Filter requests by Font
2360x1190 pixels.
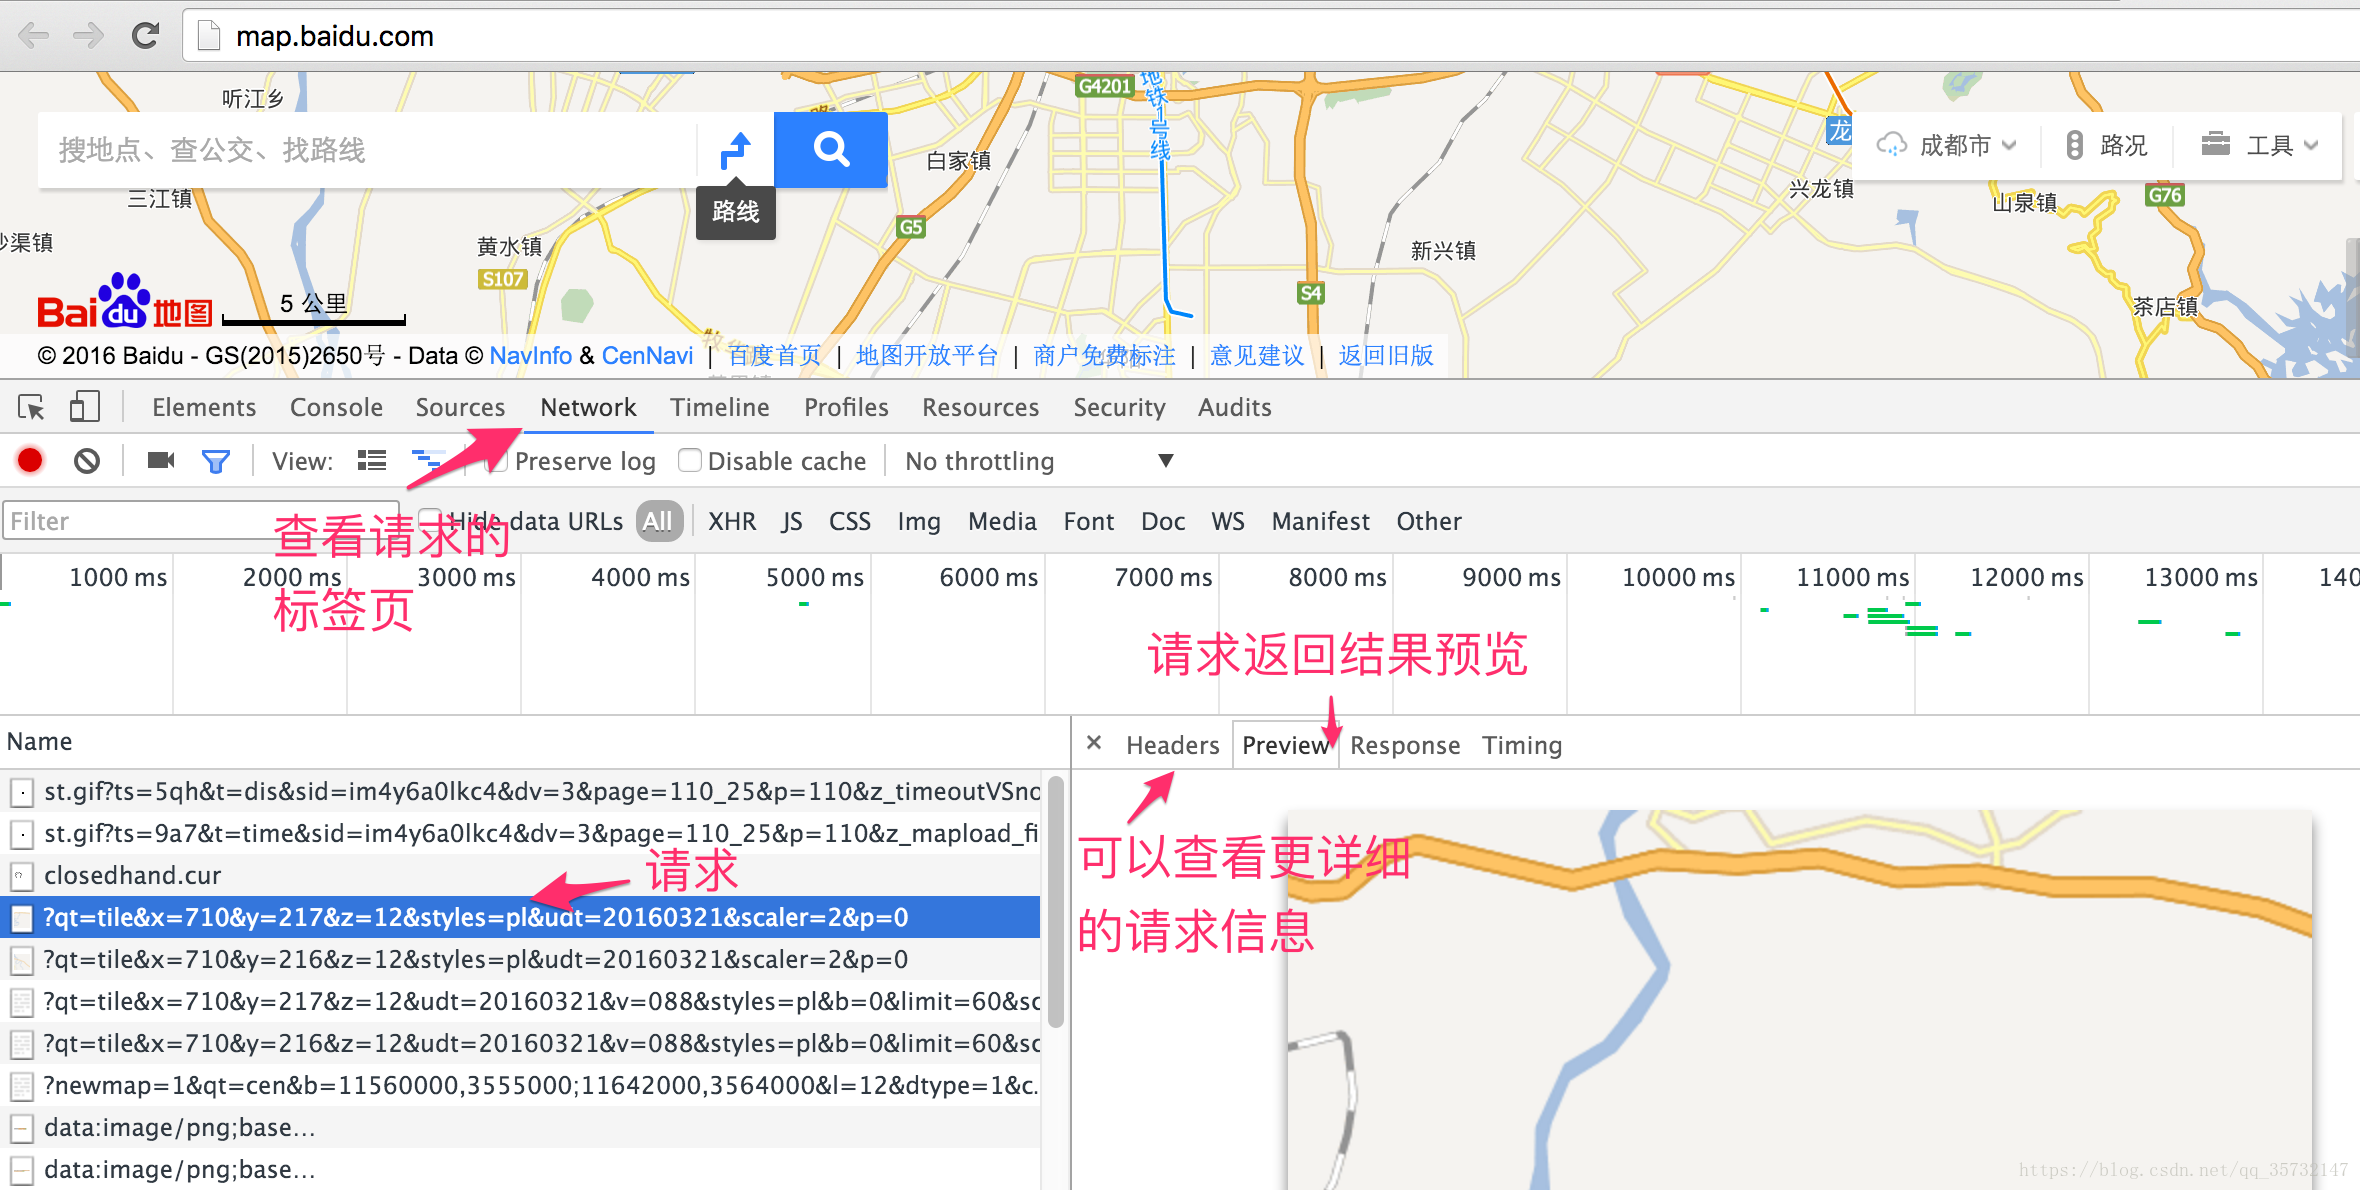pyautogui.click(x=1089, y=521)
